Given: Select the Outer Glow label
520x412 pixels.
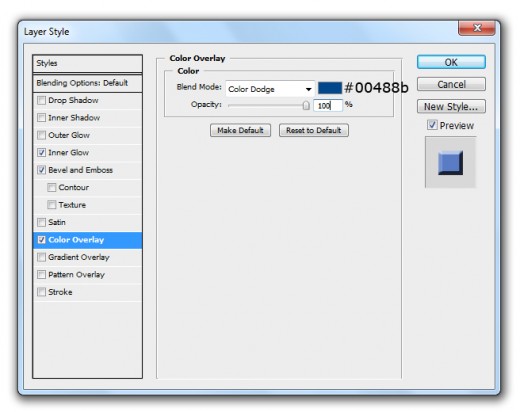Looking at the screenshot, I should (69, 135).
